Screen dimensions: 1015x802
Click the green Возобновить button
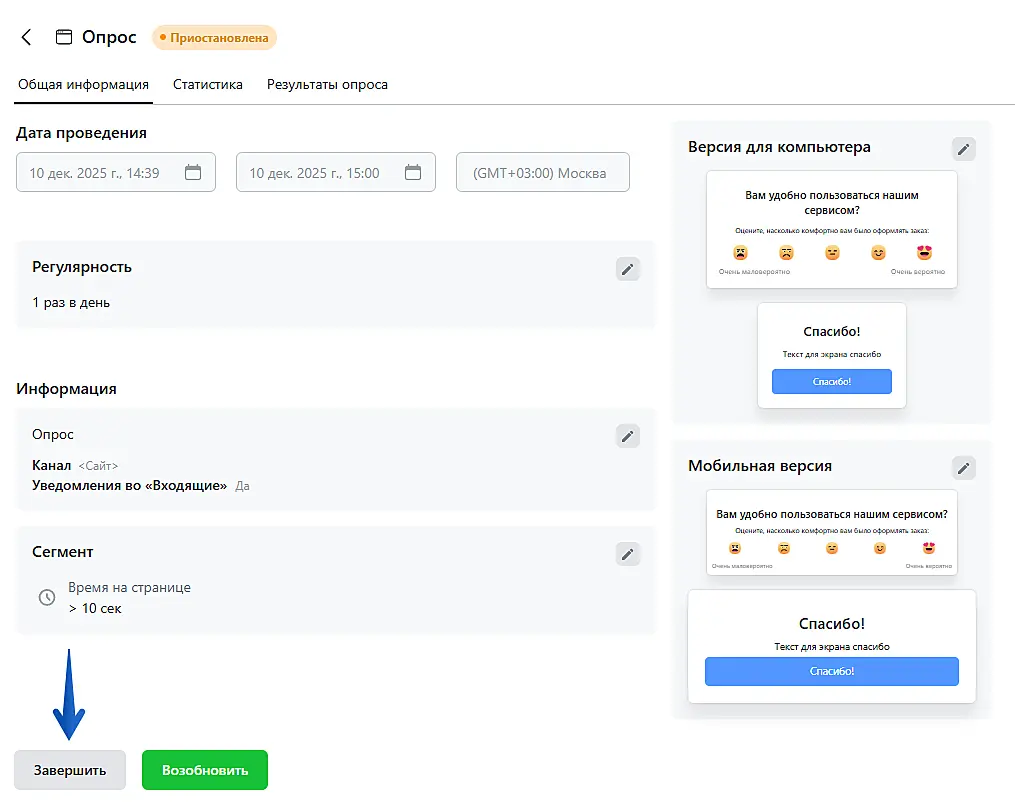[x=205, y=770]
